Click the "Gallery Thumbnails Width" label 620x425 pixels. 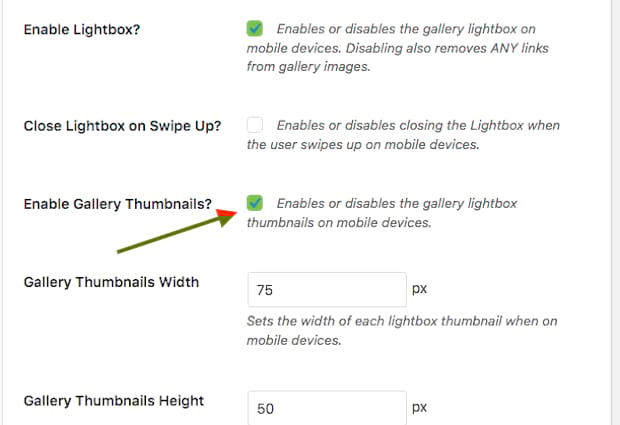click(111, 282)
